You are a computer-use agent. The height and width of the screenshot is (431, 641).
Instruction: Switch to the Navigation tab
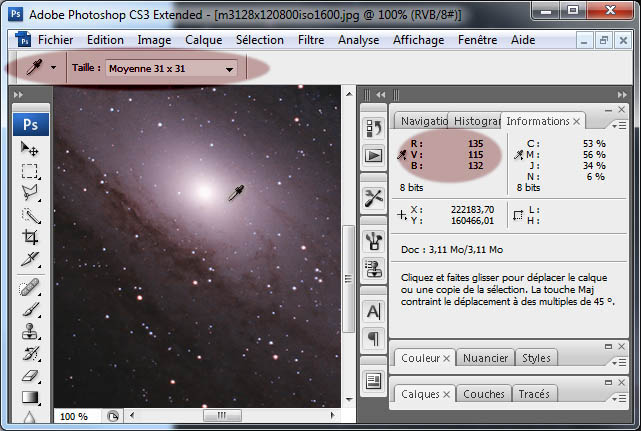(421, 121)
